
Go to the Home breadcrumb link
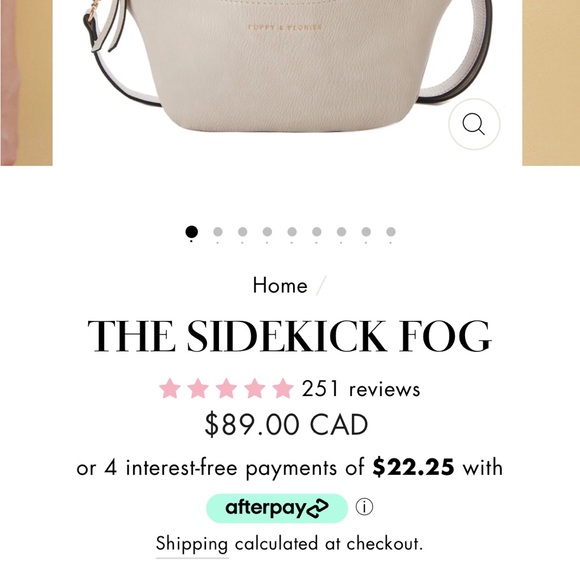tap(280, 286)
